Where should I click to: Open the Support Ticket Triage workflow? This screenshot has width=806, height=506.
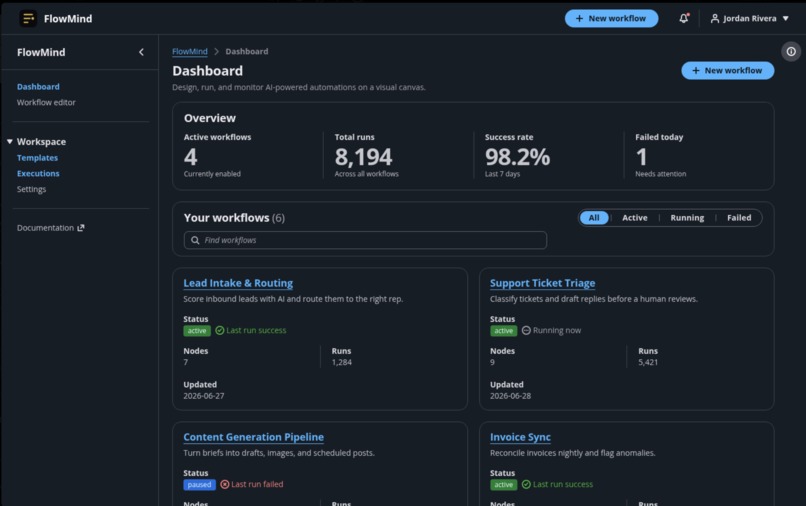(542, 283)
